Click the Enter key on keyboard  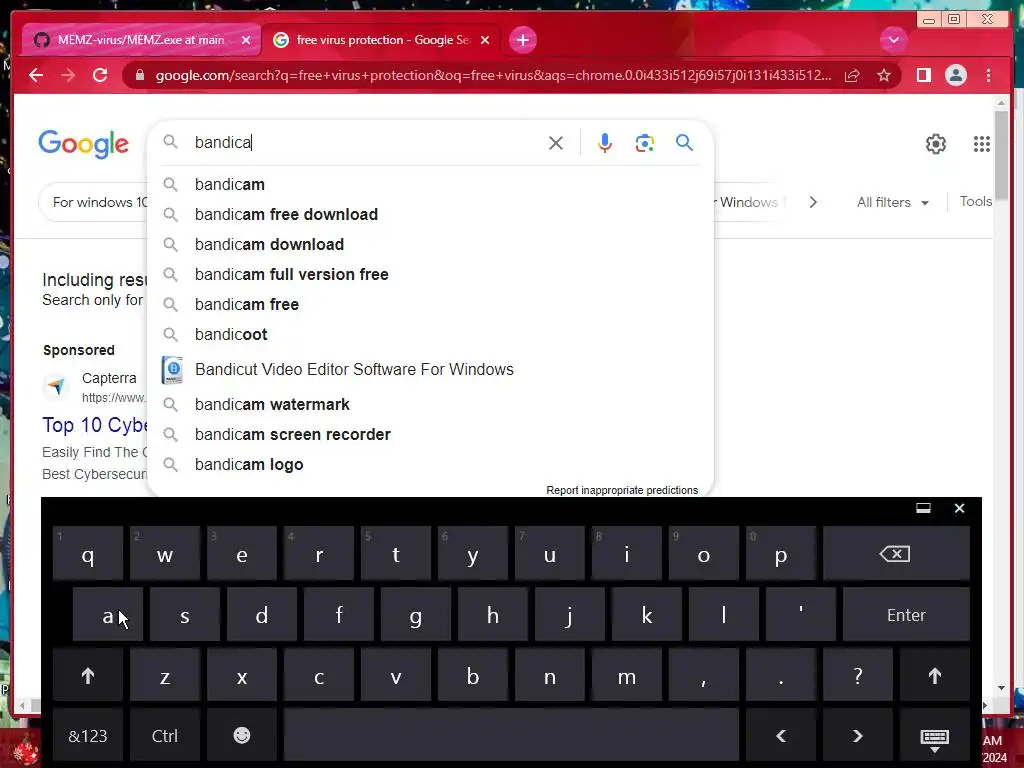906,615
